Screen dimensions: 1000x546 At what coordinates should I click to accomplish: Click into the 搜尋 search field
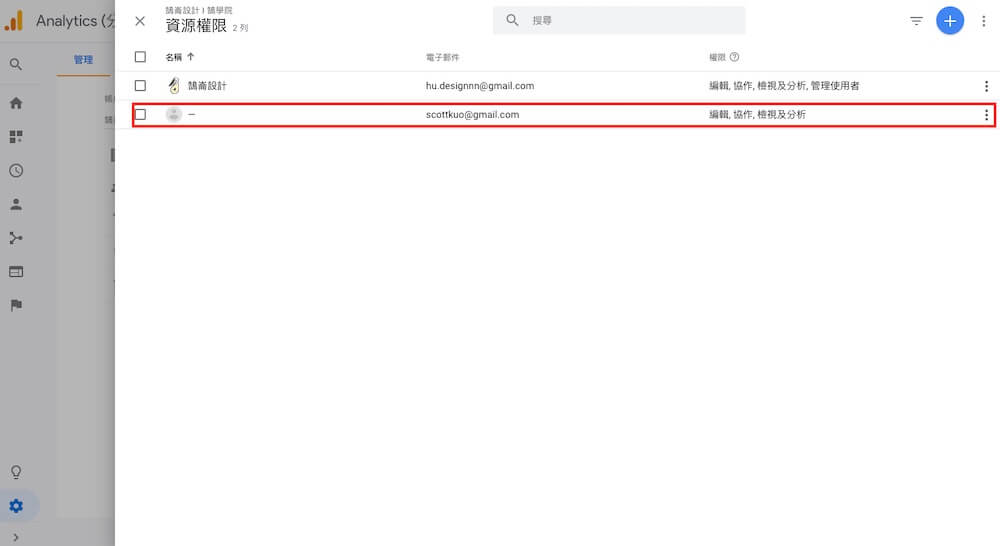pyautogui.click(x=619, y=20)
